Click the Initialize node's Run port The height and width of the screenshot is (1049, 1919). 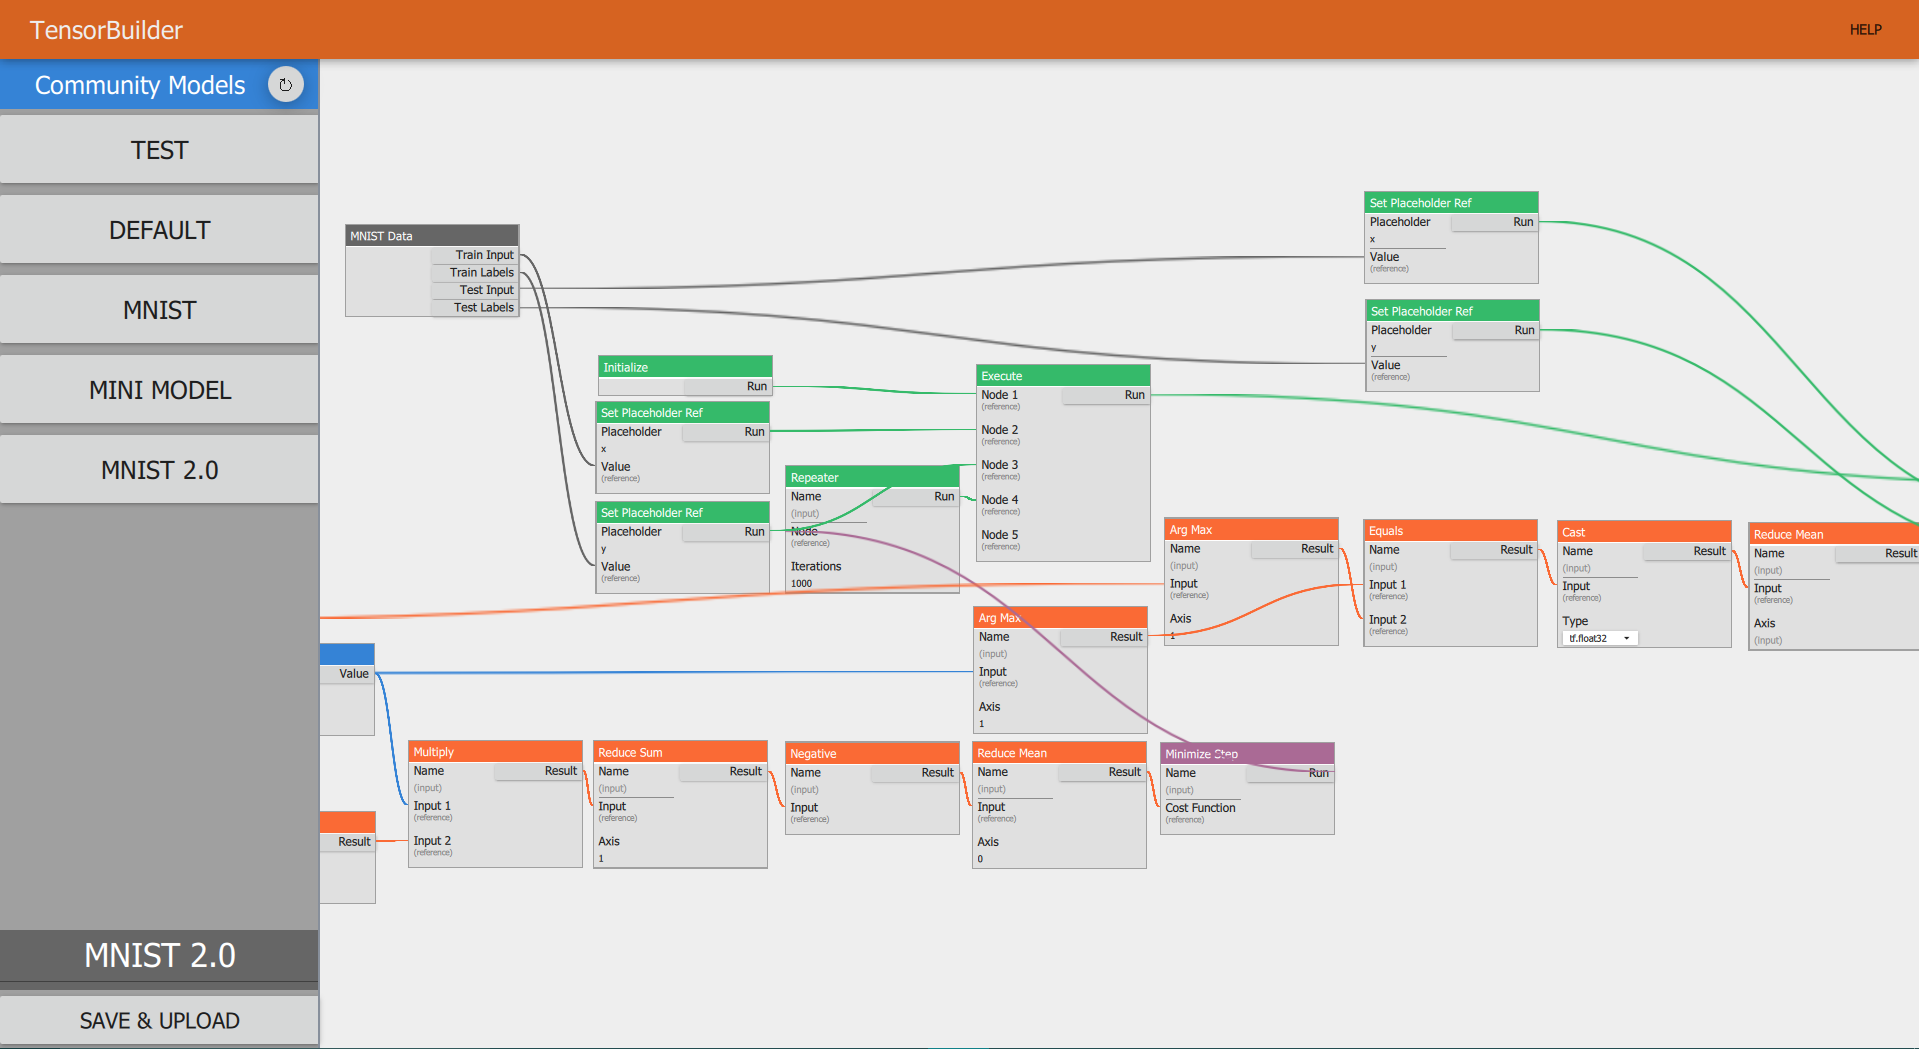click(x=727, y=386)
